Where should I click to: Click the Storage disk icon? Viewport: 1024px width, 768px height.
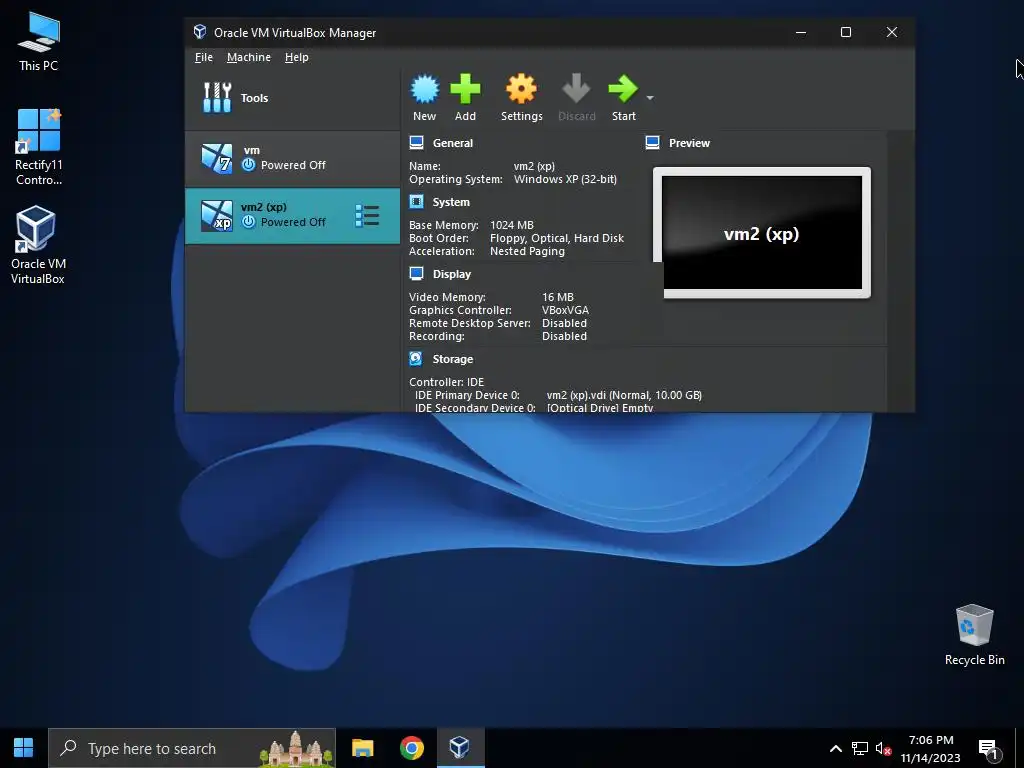coord(416,359)
